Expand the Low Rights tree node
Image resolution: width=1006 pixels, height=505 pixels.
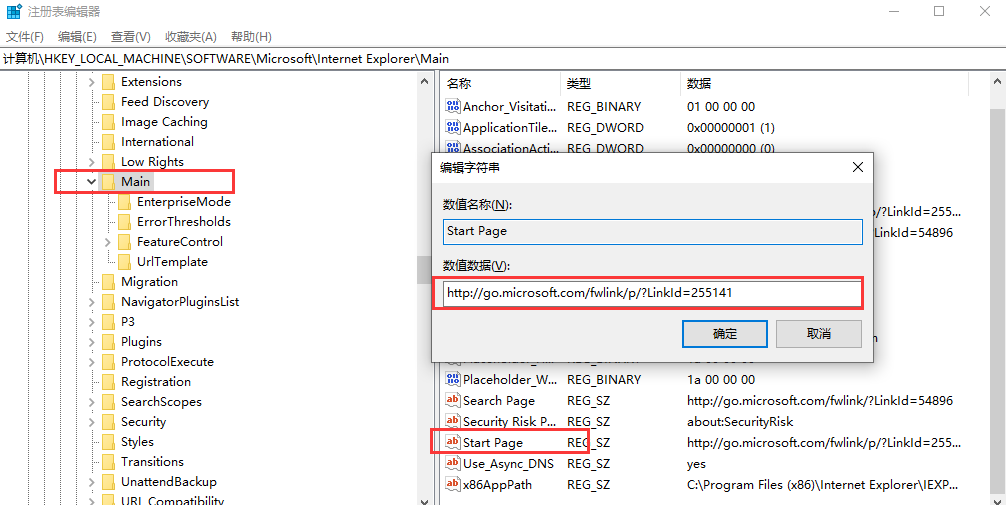(x=91, y=162)
